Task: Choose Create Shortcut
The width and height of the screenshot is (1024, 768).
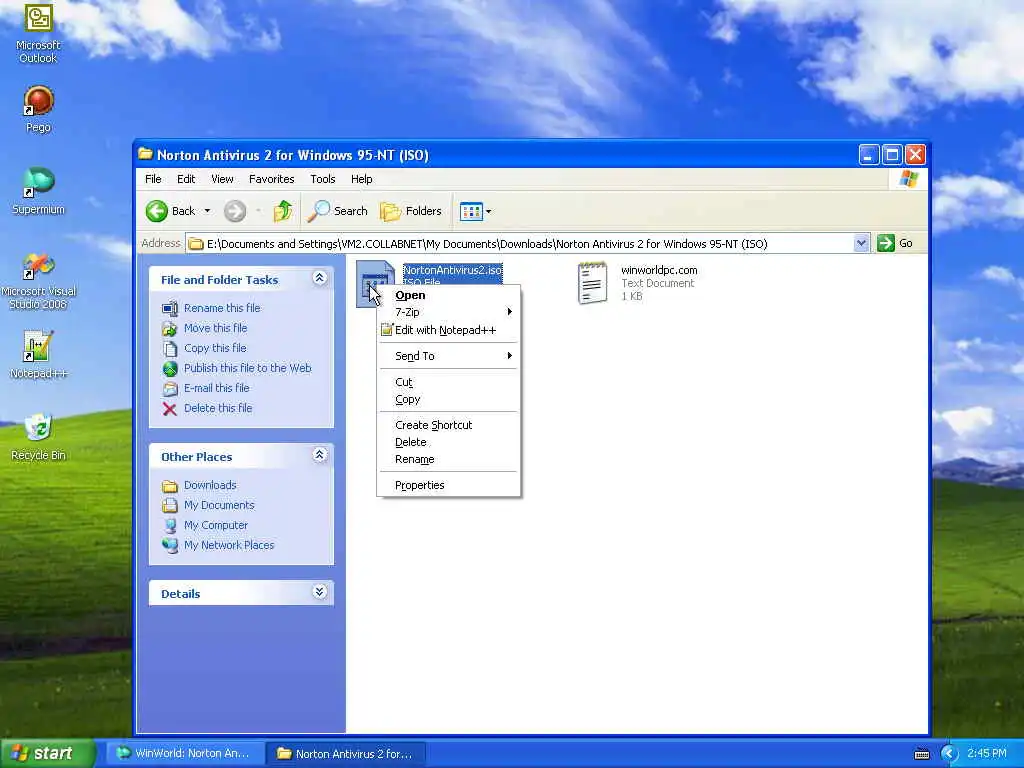Action: coord(449,425)
